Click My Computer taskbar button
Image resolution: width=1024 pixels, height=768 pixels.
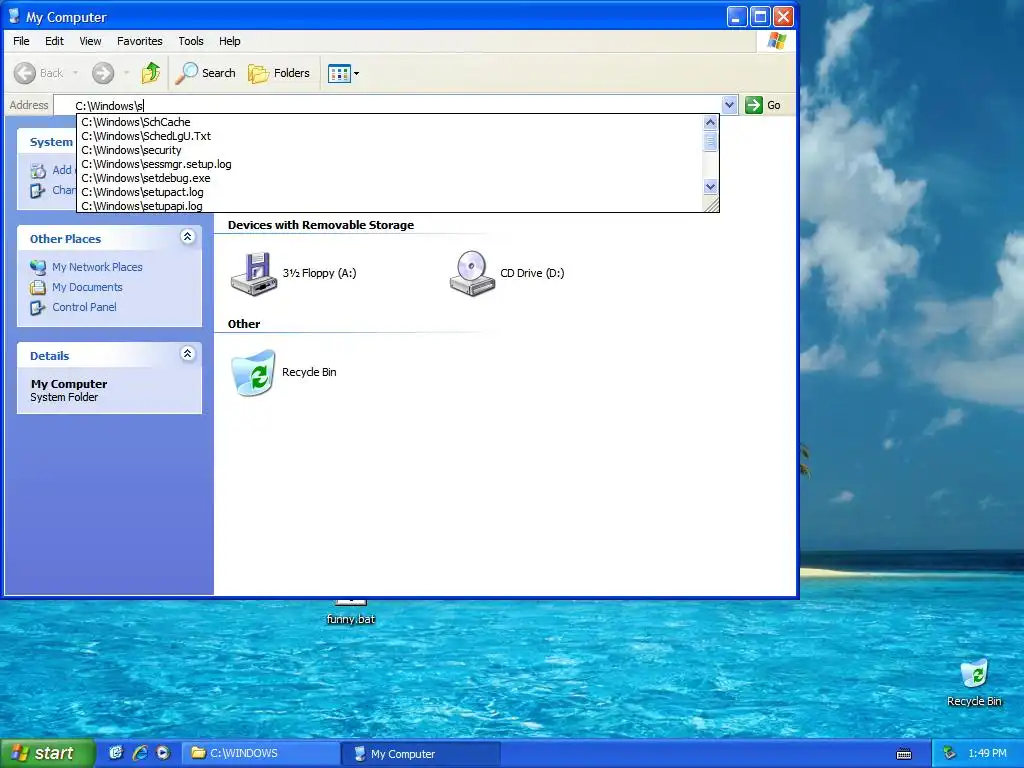(421, 753)
